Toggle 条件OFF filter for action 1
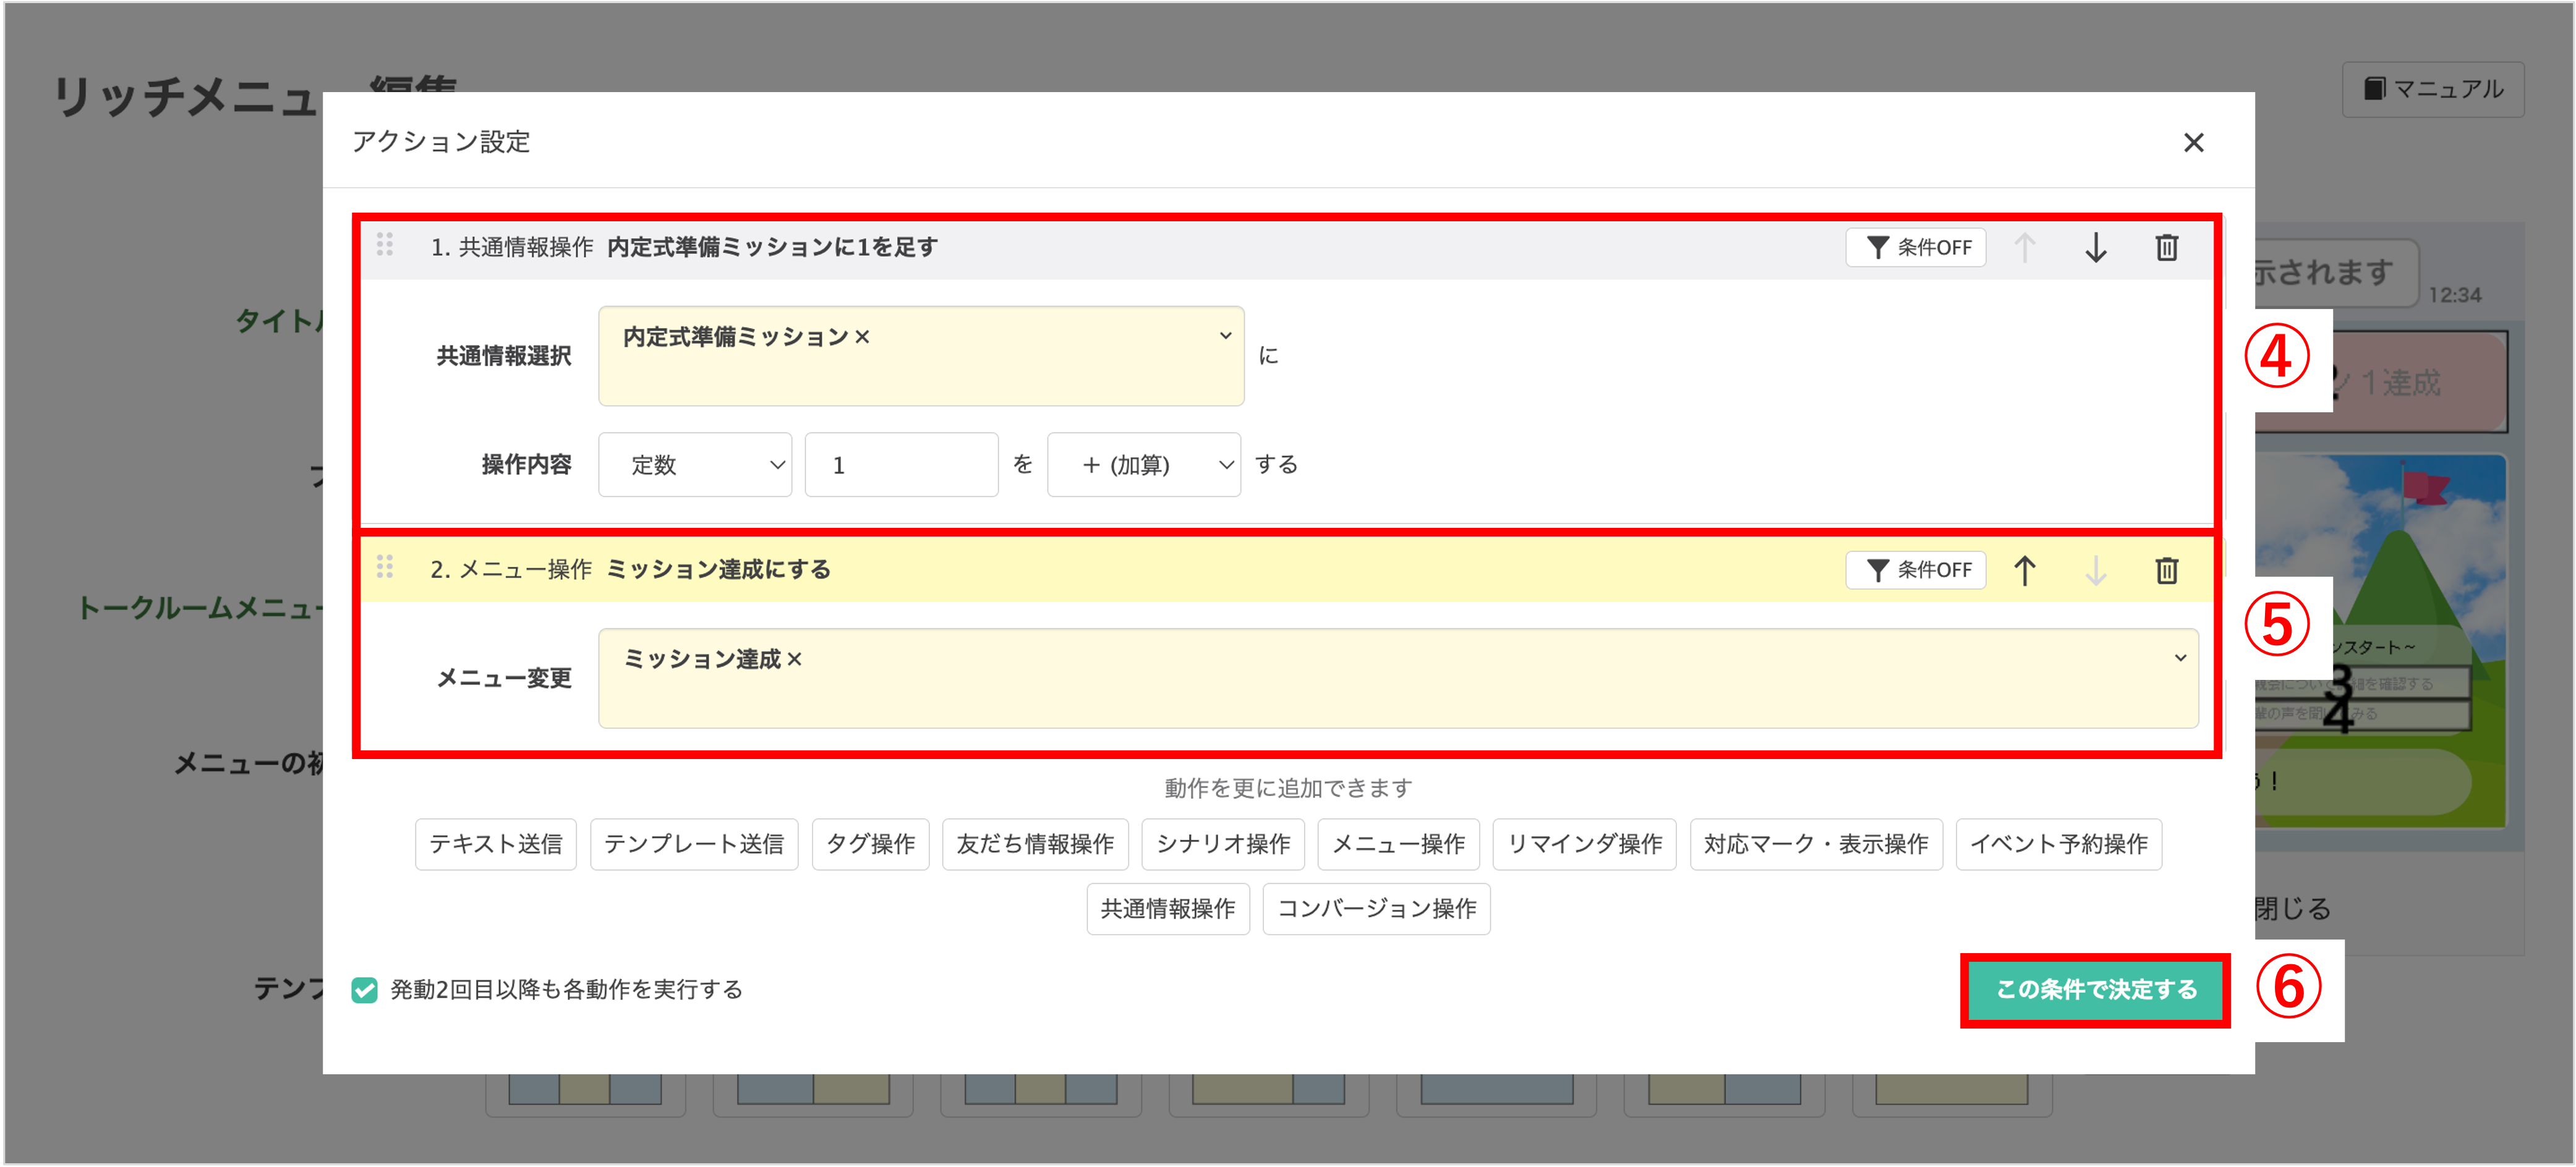Viewport: 2576px width, 1167px height. (x=1915, y=247)
